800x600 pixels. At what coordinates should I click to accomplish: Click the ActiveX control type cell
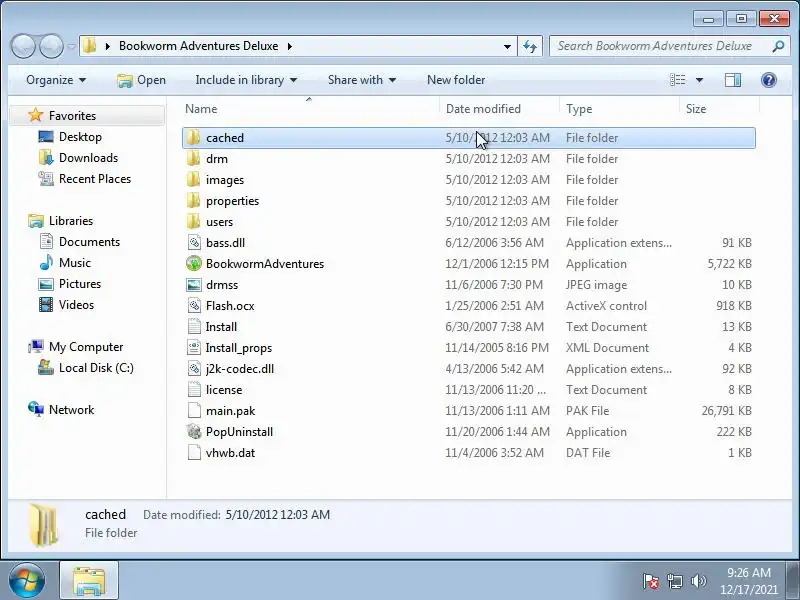click(606, 306)
